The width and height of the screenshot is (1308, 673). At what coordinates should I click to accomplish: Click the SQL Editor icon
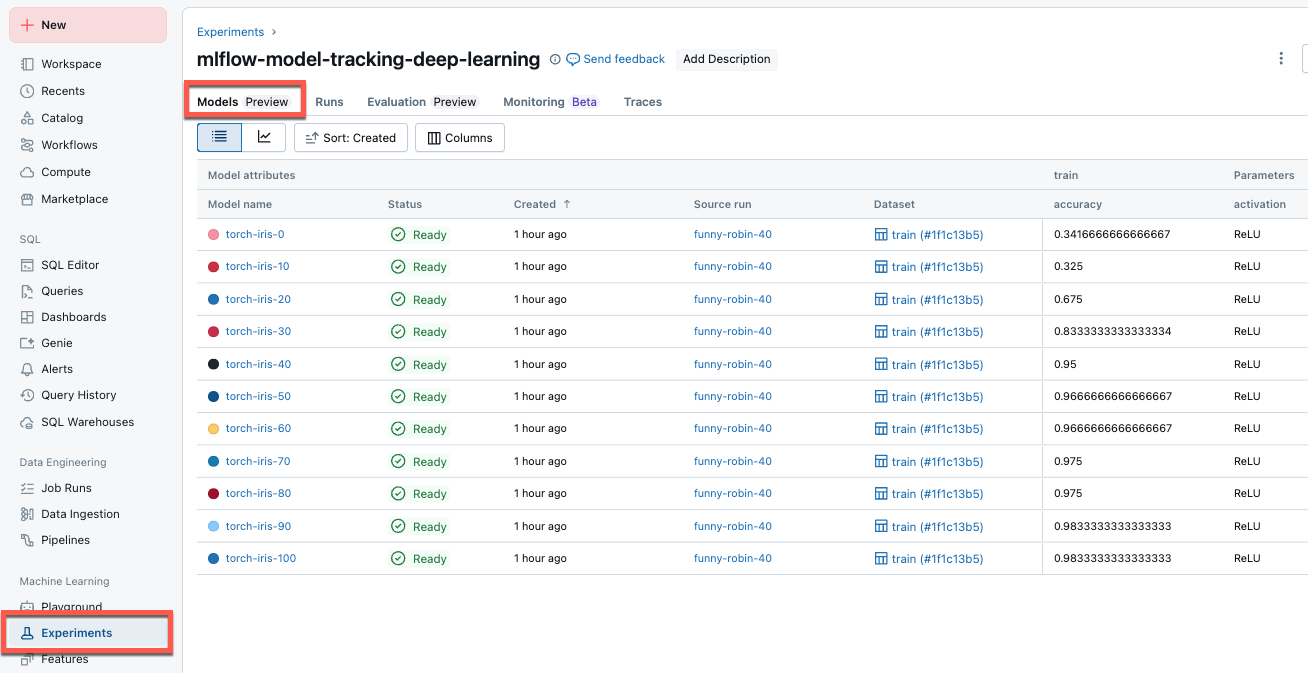(x=27, y=265)
